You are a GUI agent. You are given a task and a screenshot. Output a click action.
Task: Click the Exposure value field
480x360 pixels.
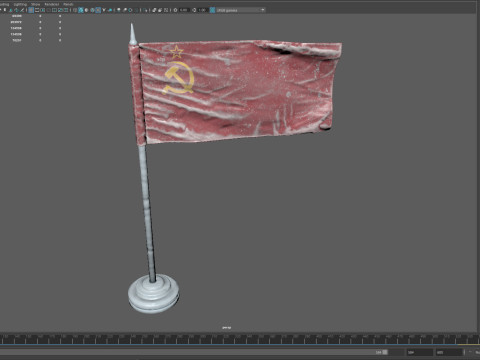184,10
